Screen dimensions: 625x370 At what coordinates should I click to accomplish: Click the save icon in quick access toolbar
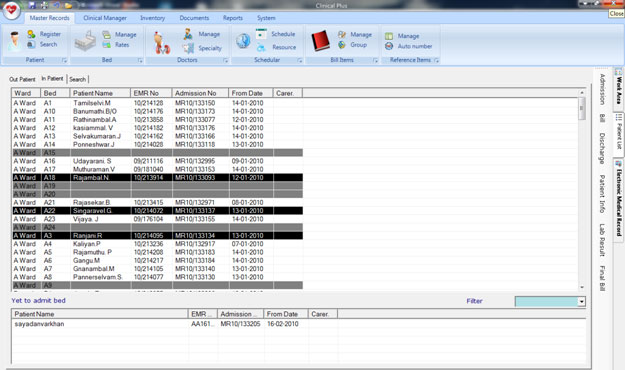32,5
